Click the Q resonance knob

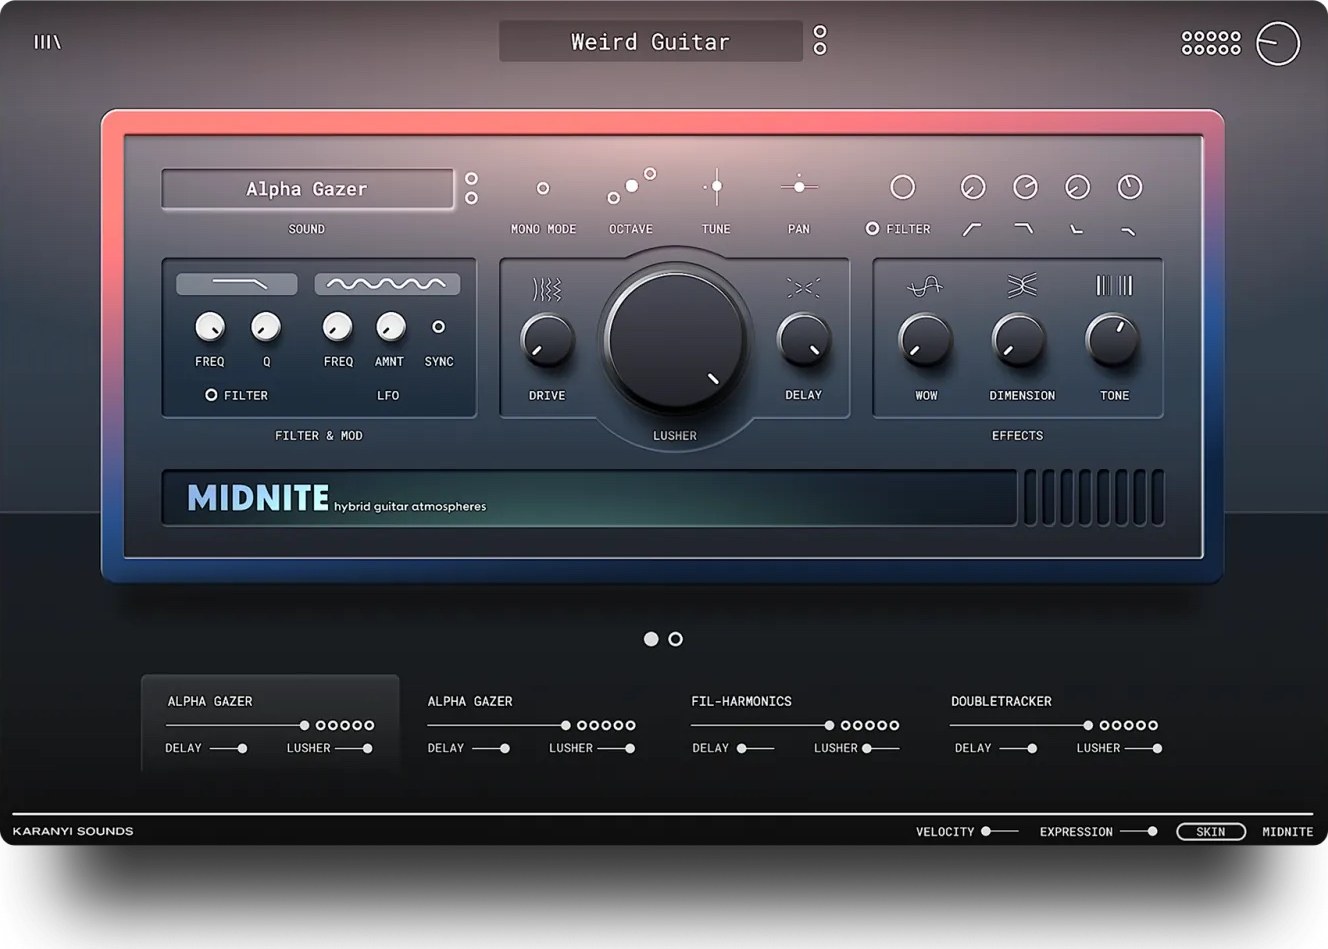click(265, 326)
